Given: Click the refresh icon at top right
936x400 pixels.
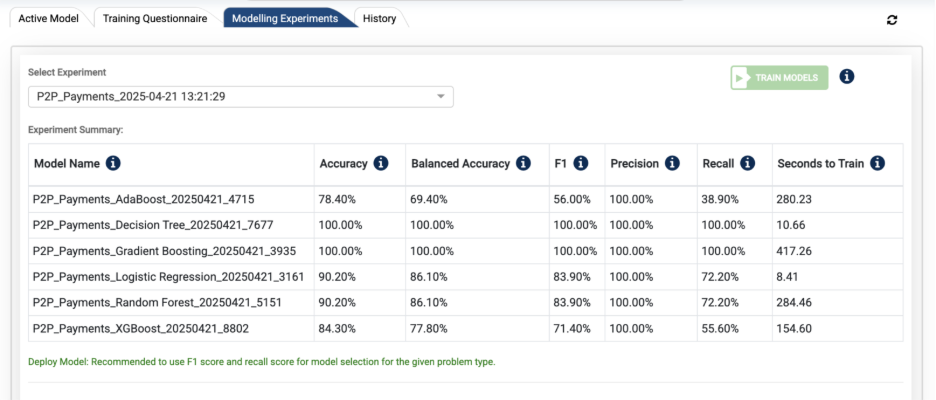Looking at the screenshot, I should click(x=892, y=20).
